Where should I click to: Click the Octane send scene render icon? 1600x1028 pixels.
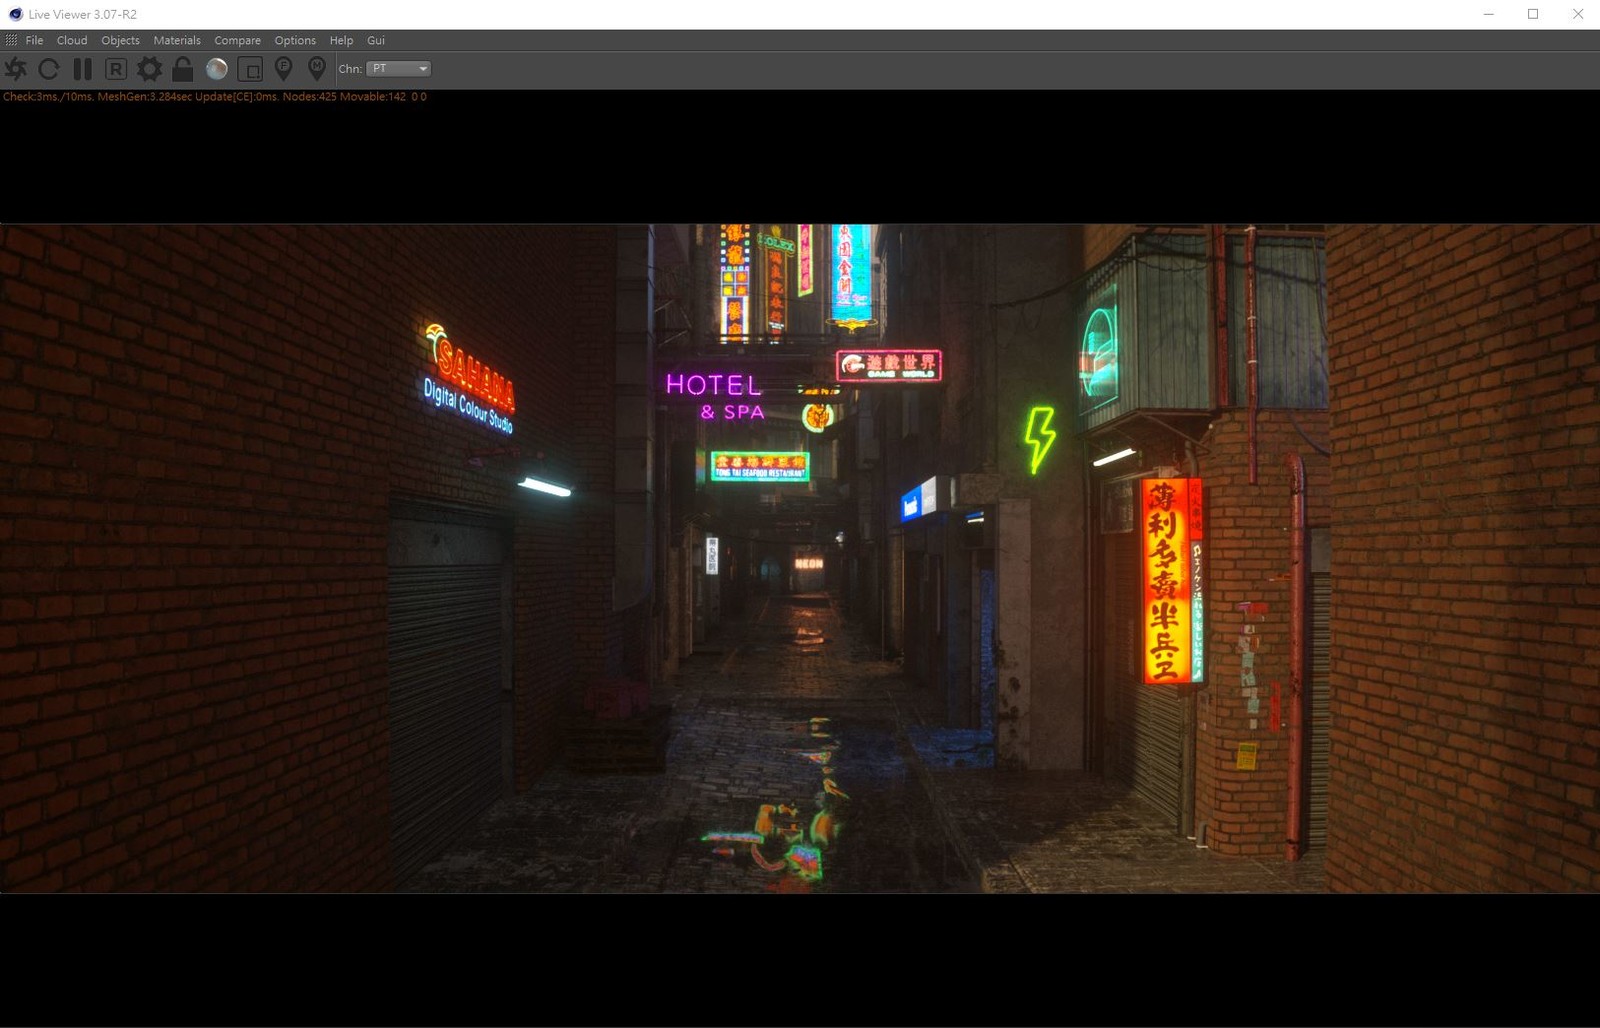click(16, 69)
